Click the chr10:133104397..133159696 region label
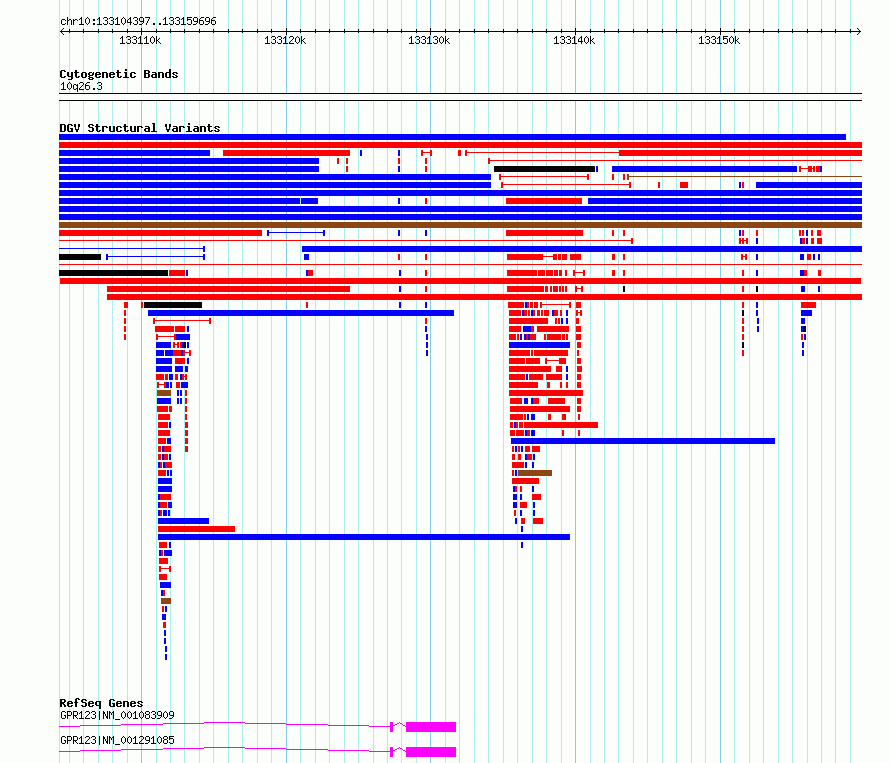 coord(138,21)
